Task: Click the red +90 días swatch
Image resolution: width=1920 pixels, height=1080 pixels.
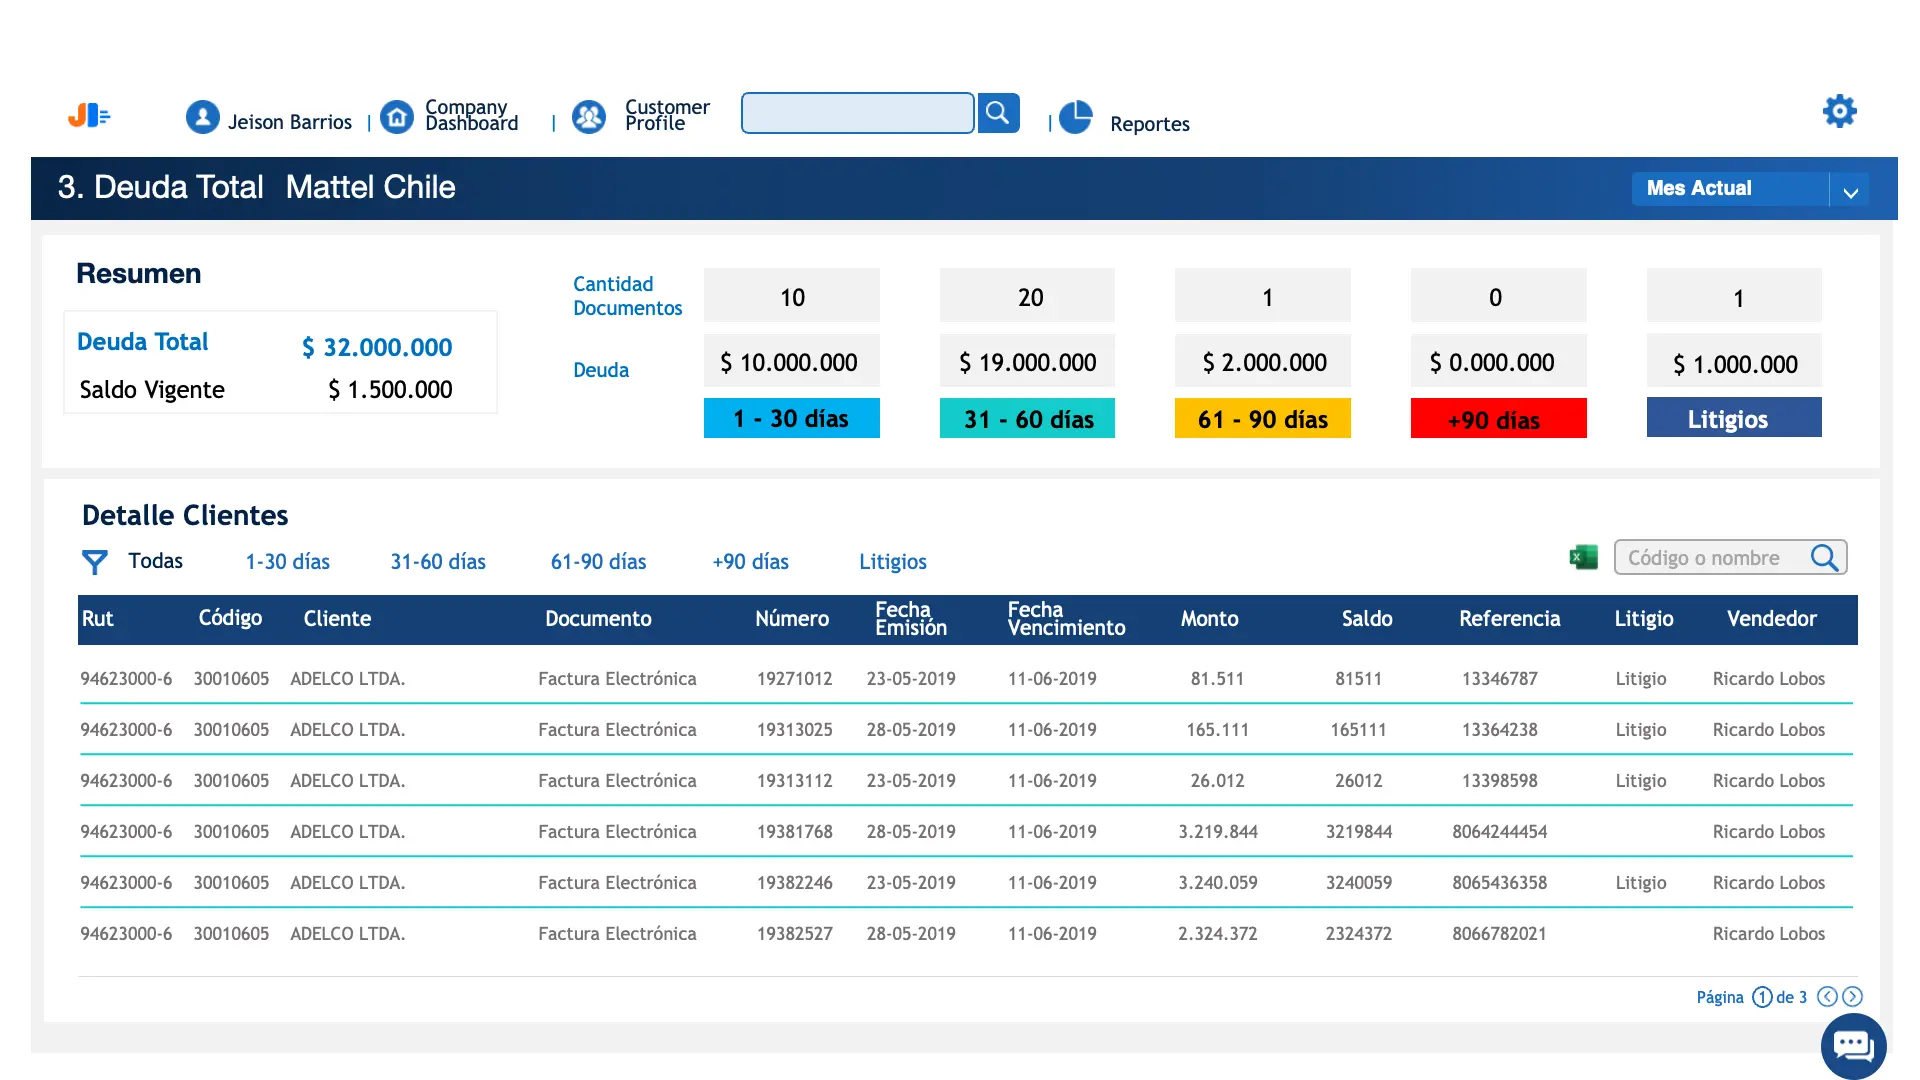Action: click(x=1498, y=419)
